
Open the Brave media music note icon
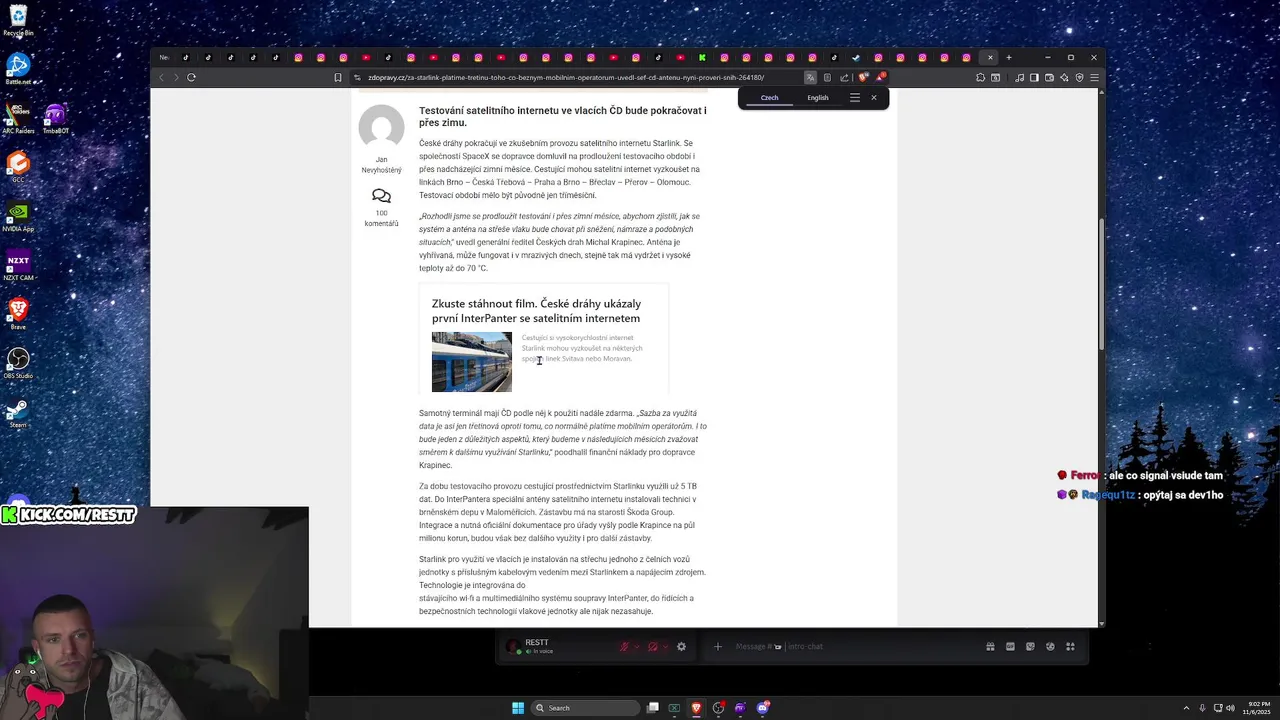[x=1020, y=77]
